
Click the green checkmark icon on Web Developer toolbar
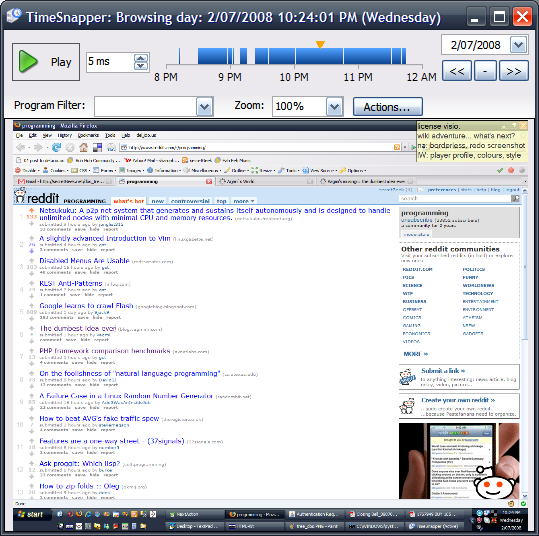(500, 170)
